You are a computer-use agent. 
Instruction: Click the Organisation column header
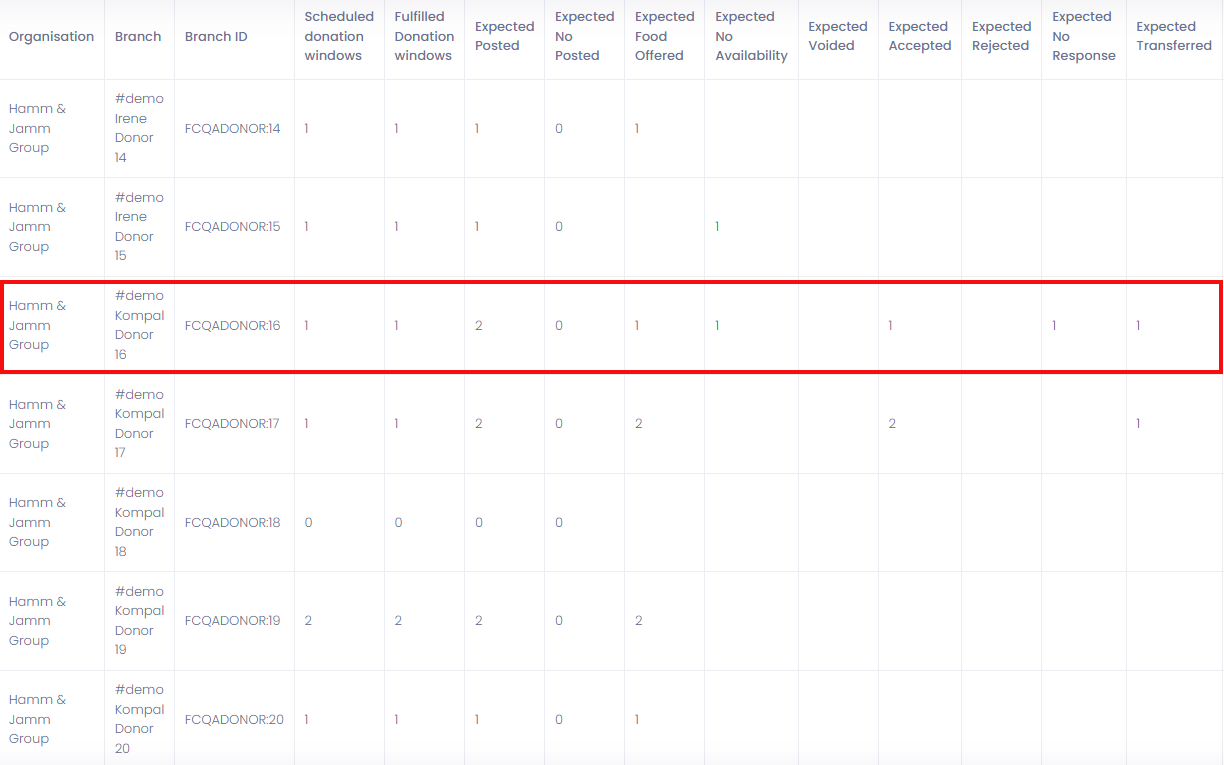(x=51, y=37)
